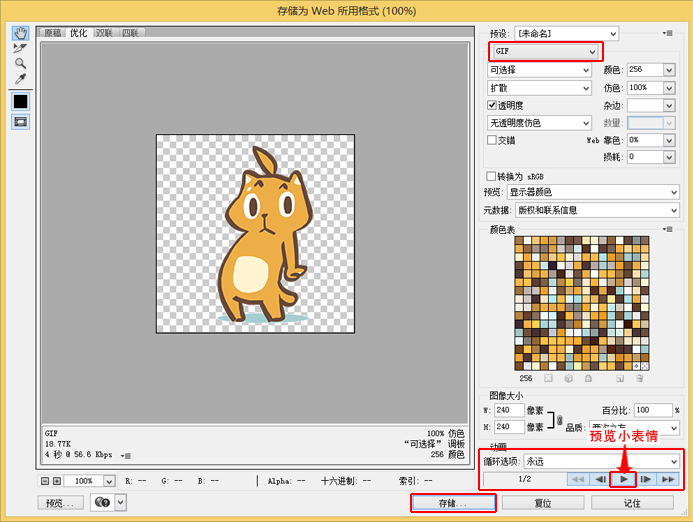Open the GIF file format dropdown
The image size is (693, 522).
coord(545,51)
